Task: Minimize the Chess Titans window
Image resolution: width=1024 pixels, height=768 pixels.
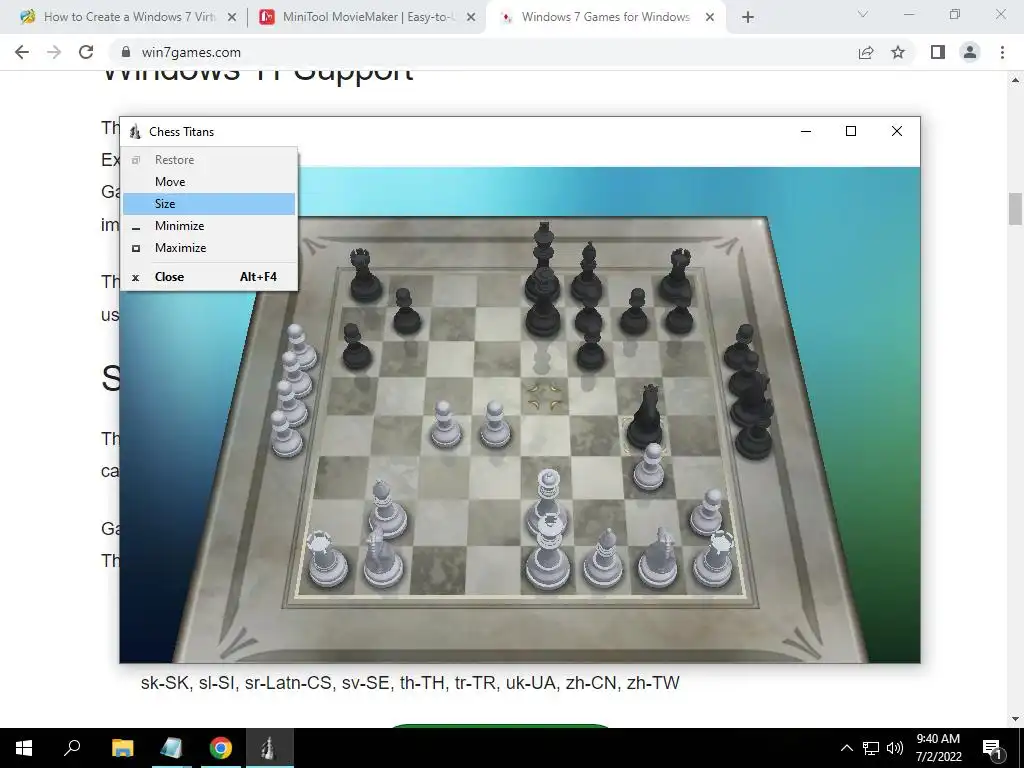Action: 806,131
